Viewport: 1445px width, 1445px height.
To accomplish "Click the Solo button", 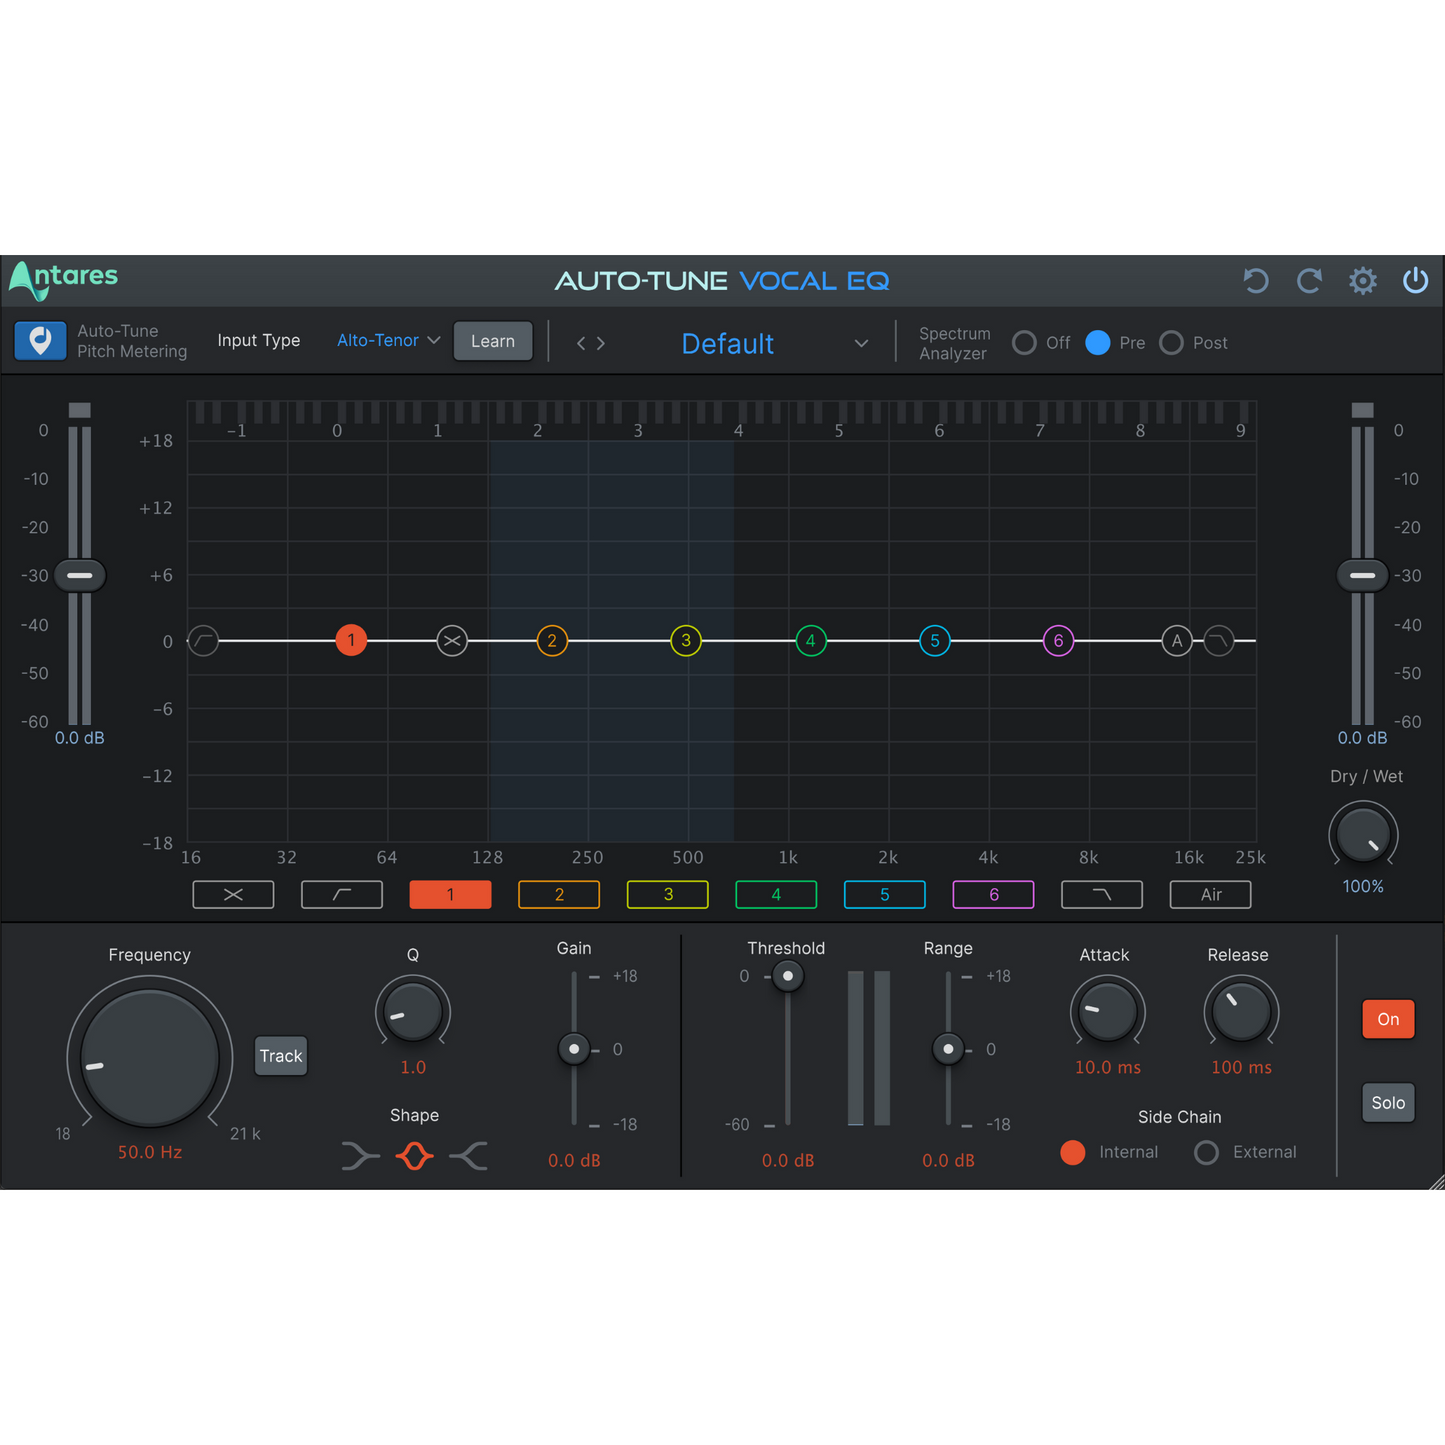I will (1388, 1103).
